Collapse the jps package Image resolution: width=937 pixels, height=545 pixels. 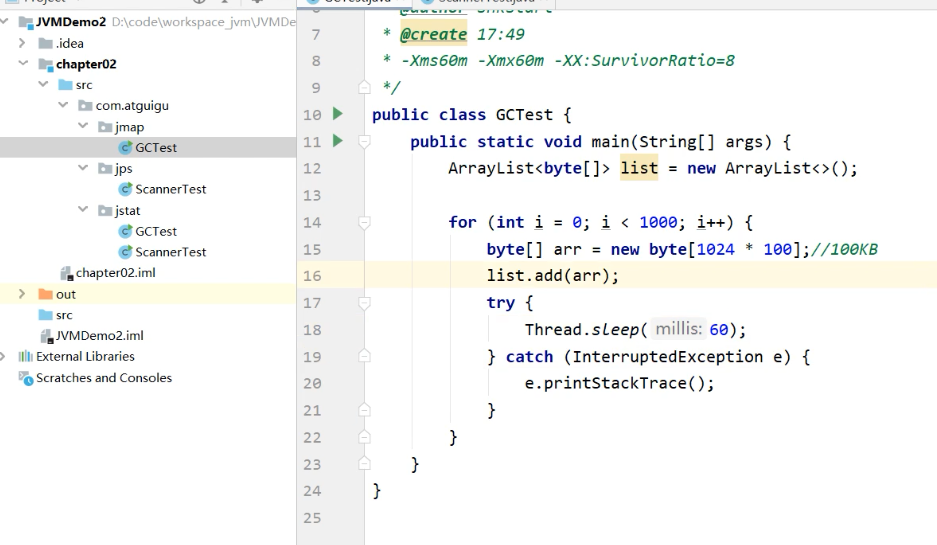pyautogui.click(x=83, y=167)
